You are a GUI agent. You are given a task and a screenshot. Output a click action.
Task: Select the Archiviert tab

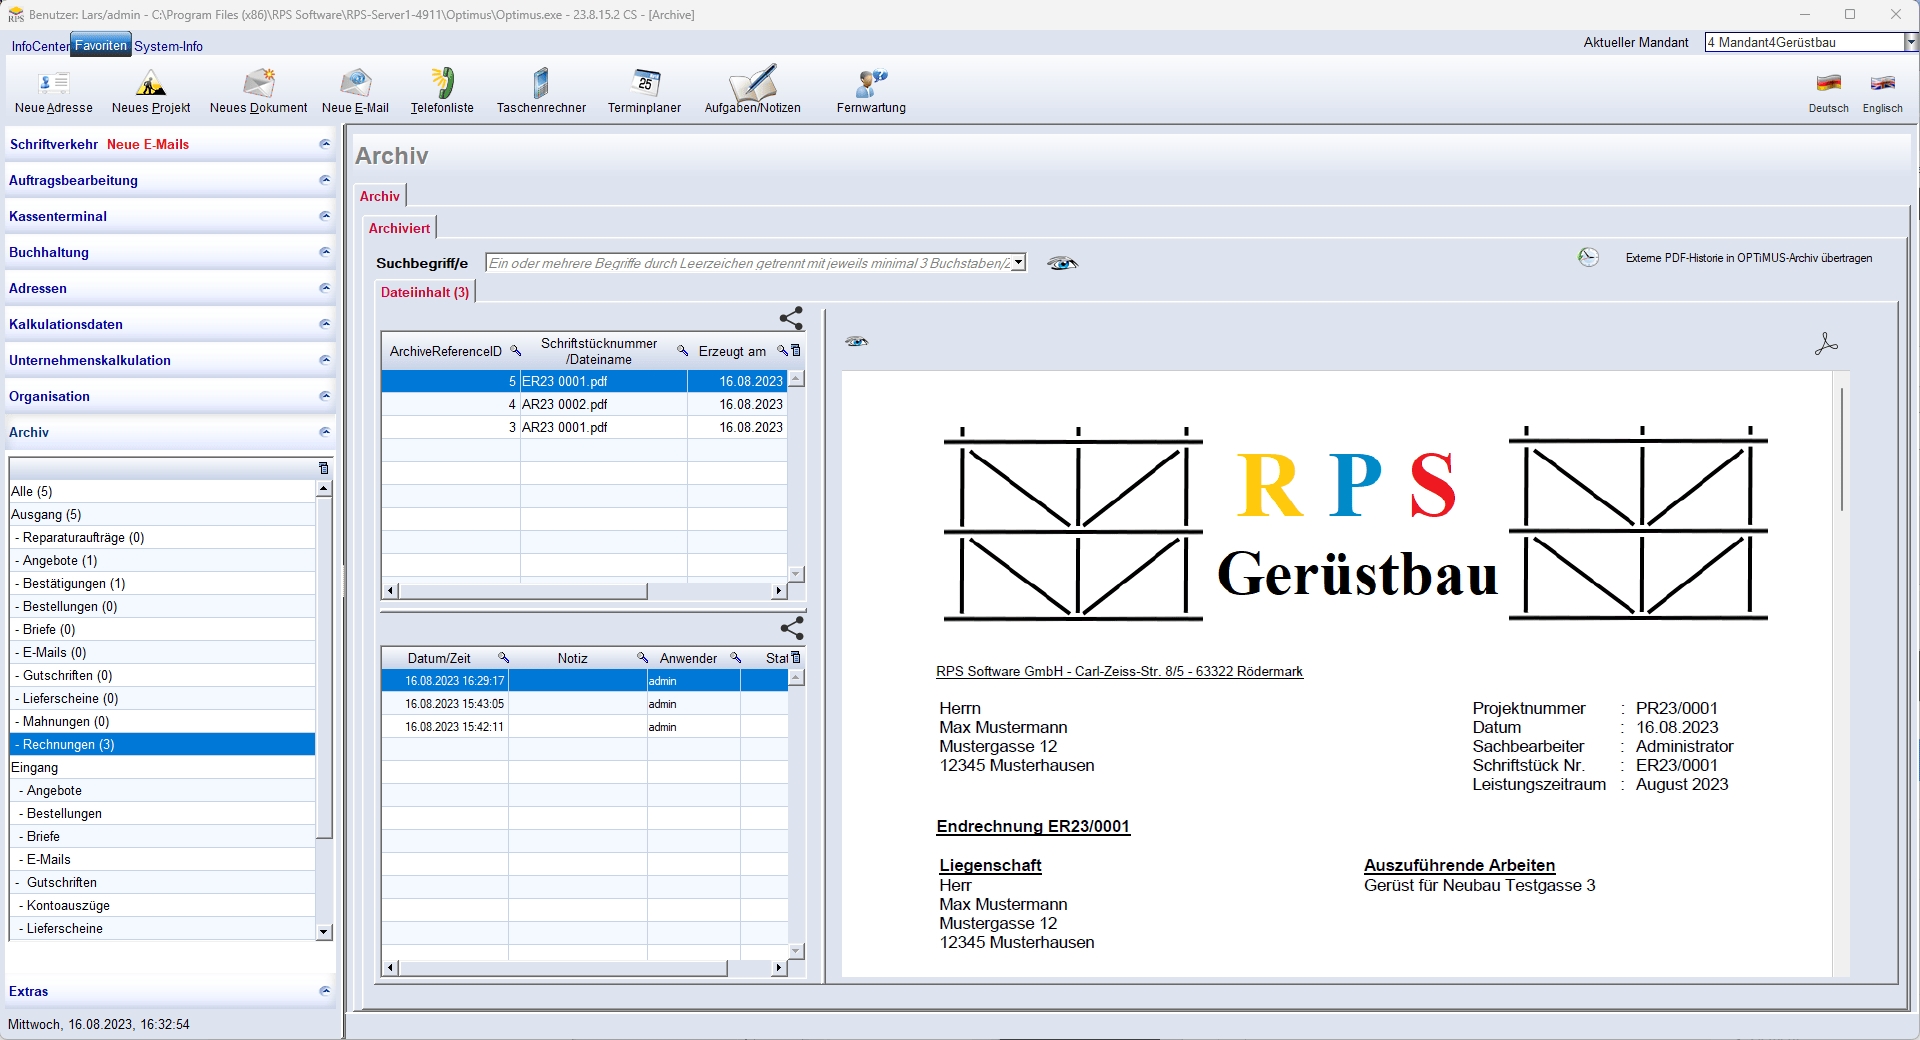click(399, 228)
